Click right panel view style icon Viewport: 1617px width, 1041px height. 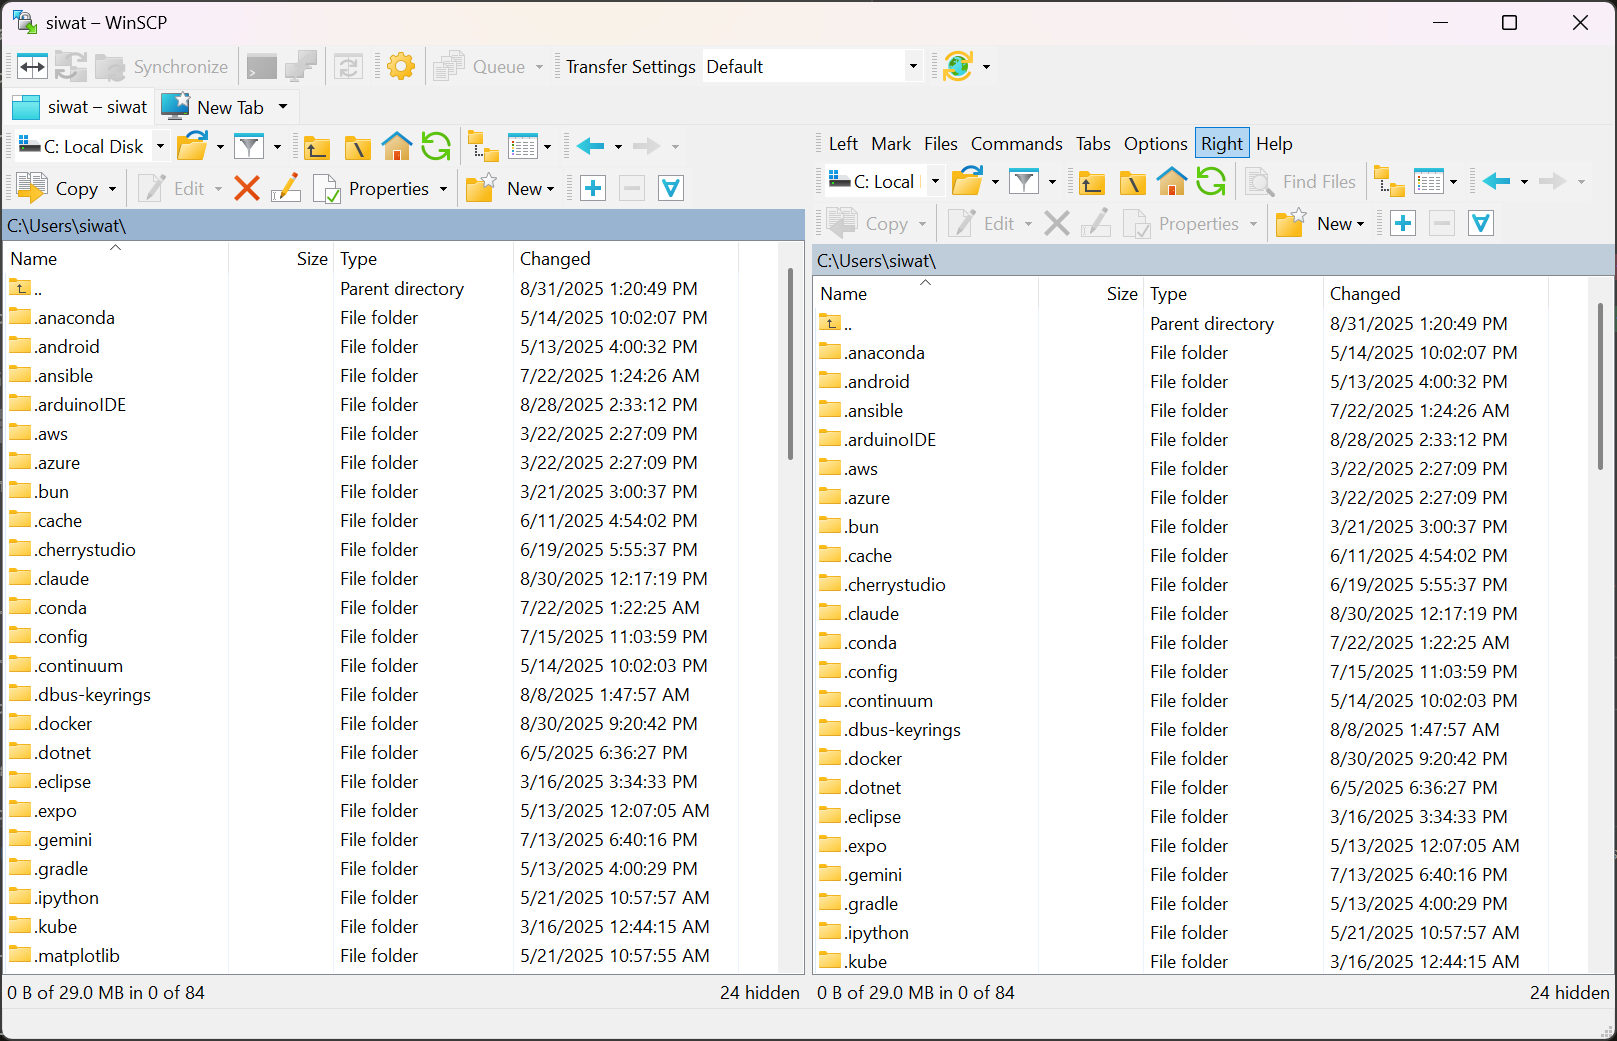pyautogui.click(x=1429, y=182)
